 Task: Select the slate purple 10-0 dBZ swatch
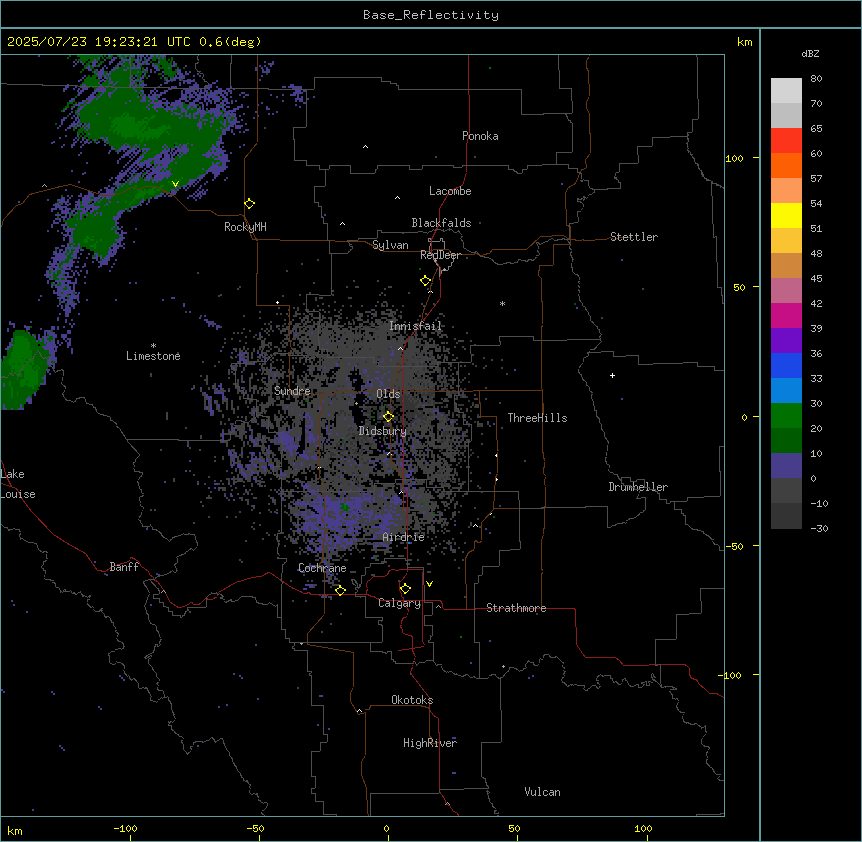coord(786,466)
